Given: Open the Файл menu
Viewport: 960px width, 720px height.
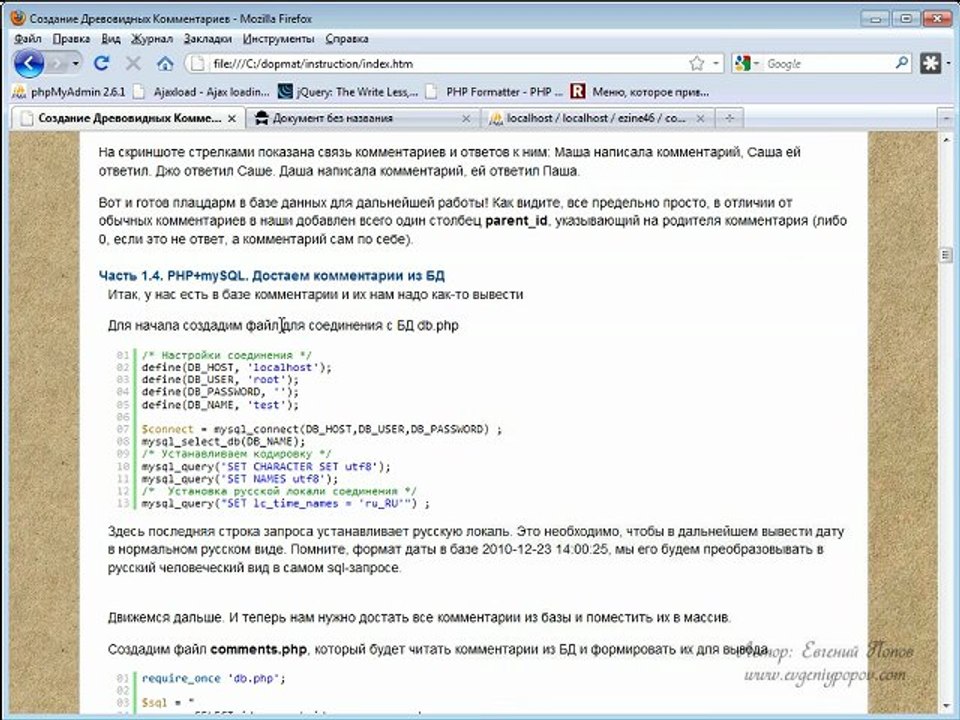Looking at the screenshot, I should pos(28,39).
